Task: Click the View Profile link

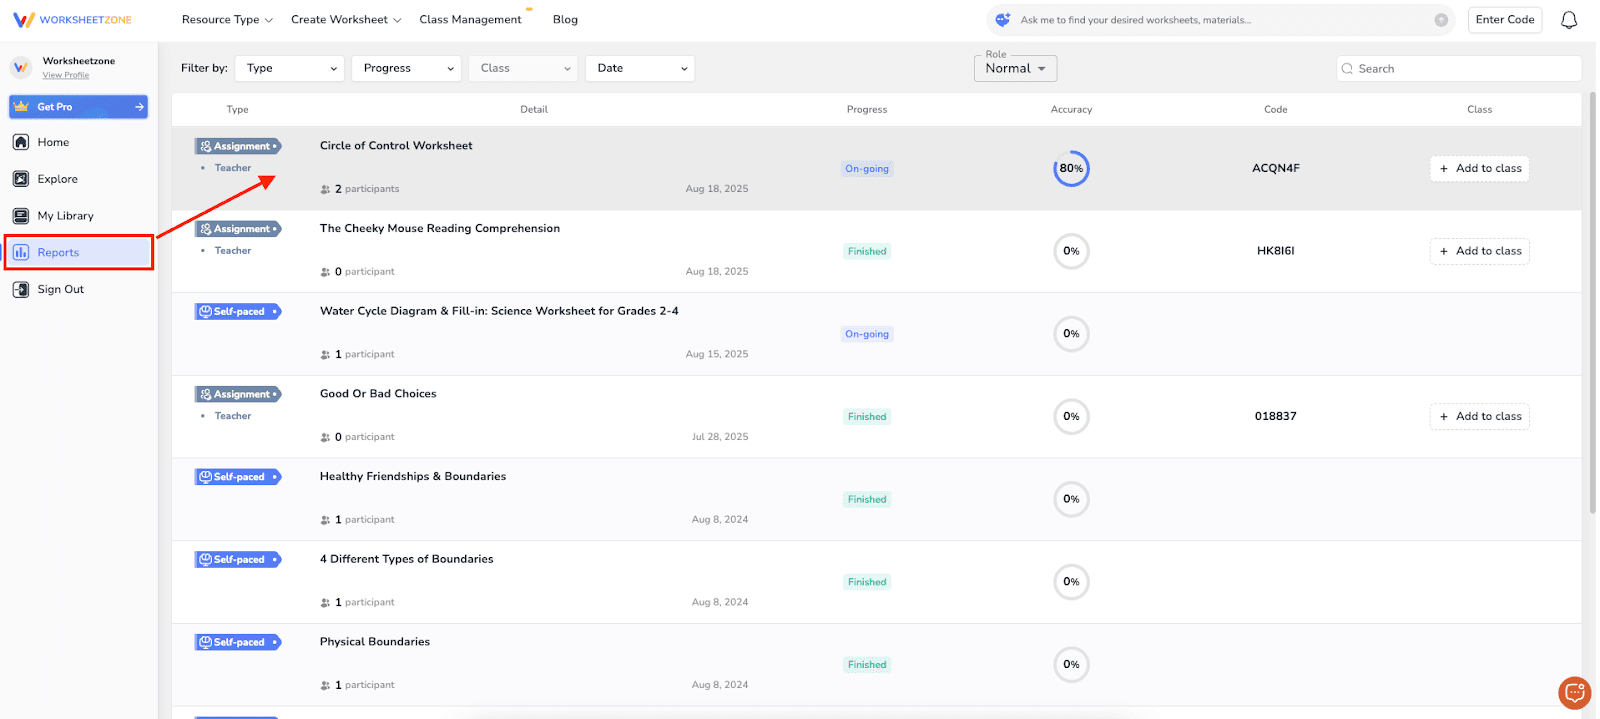Action: (66, 76)
